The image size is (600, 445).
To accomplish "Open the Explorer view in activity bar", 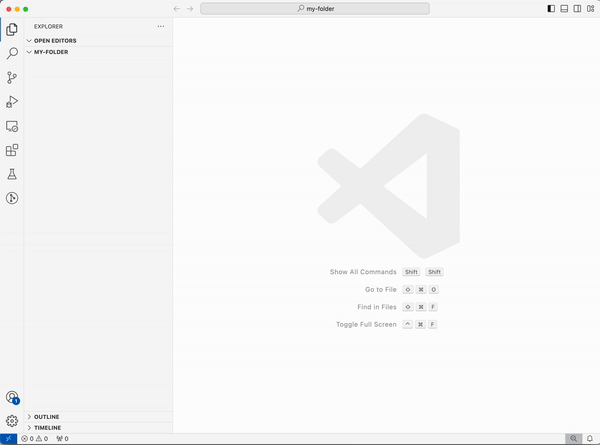I will coord(12,29).
